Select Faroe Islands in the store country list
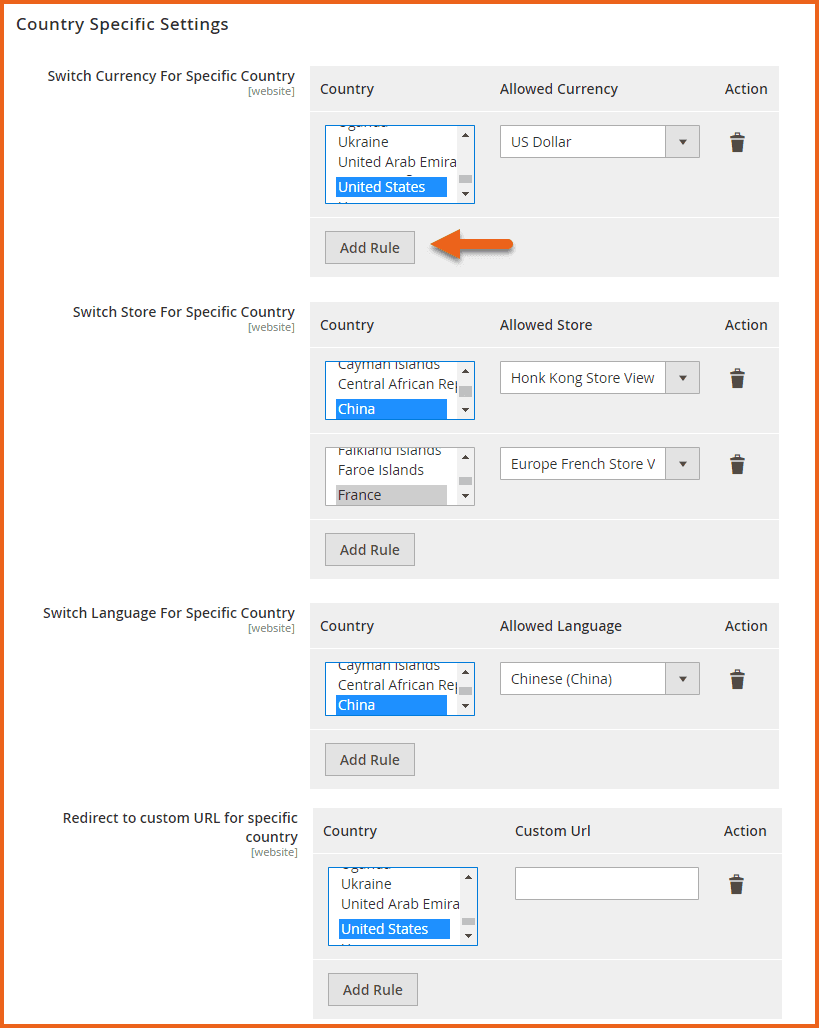Image resolution: width=819 pixels, height=1028 pixels. pos(381,470)
